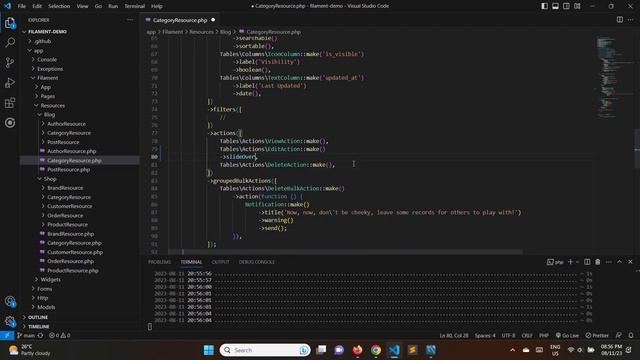Add a new terminal with plus icon
Screen dimensions: 640x360
[x=570, y=262]
